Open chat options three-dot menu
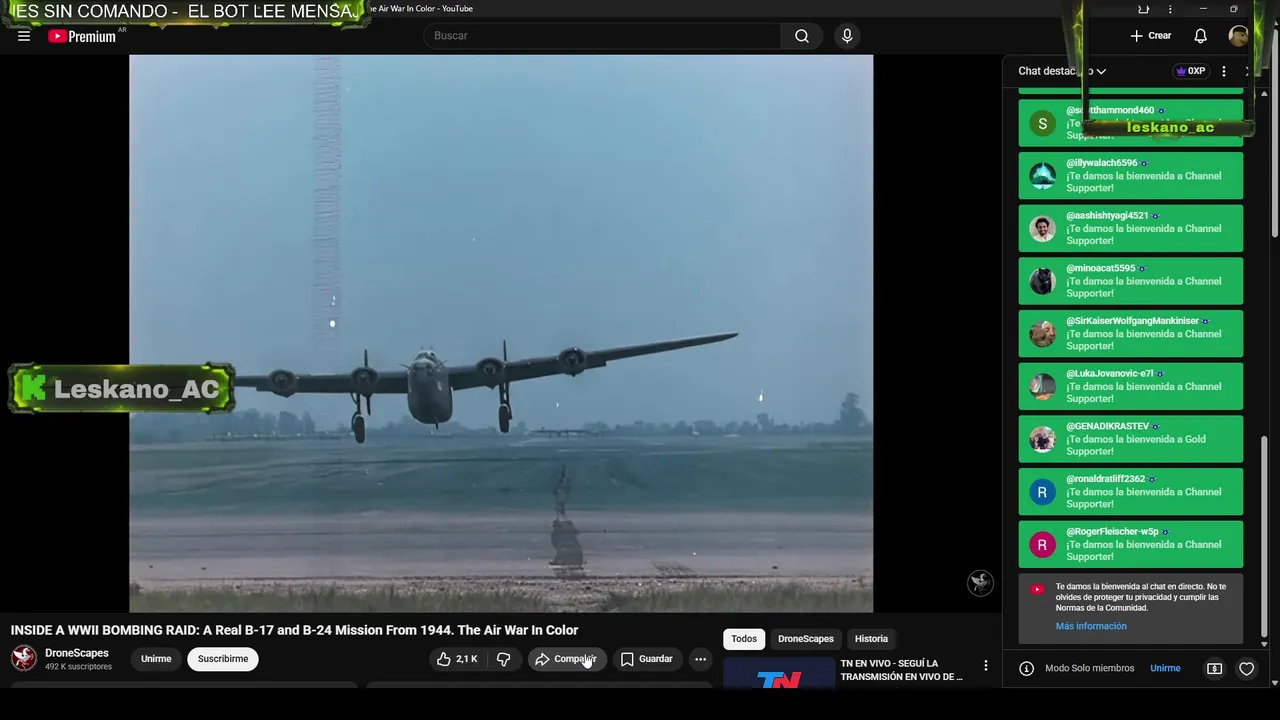The image size is (1280, 720). 1223,71
